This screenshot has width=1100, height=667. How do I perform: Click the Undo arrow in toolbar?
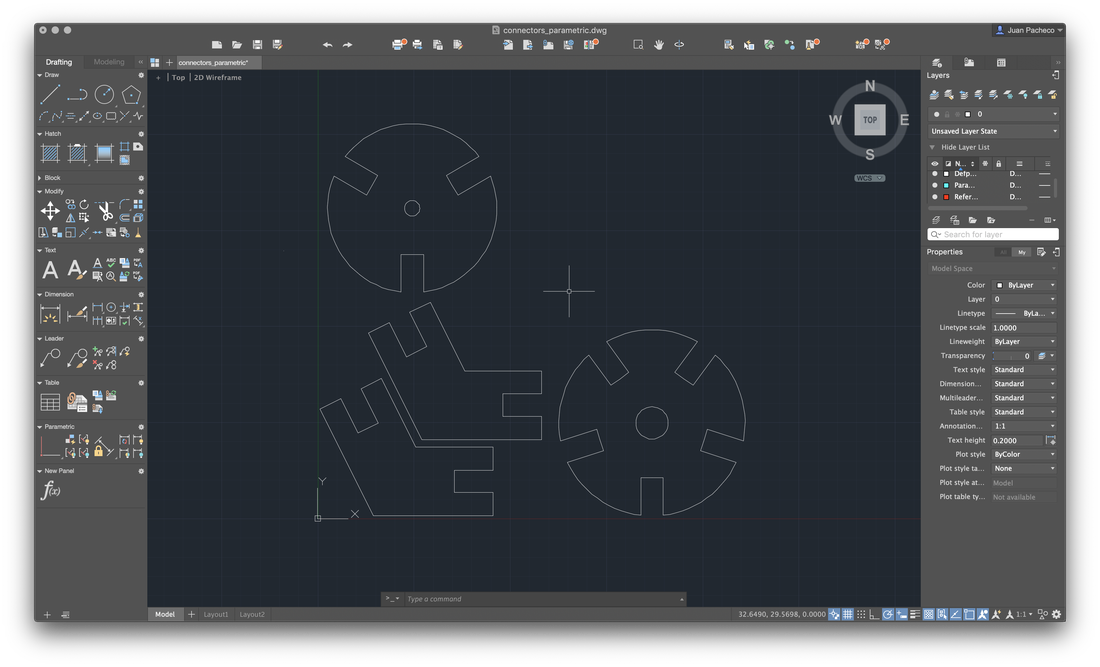coord(328,45)
